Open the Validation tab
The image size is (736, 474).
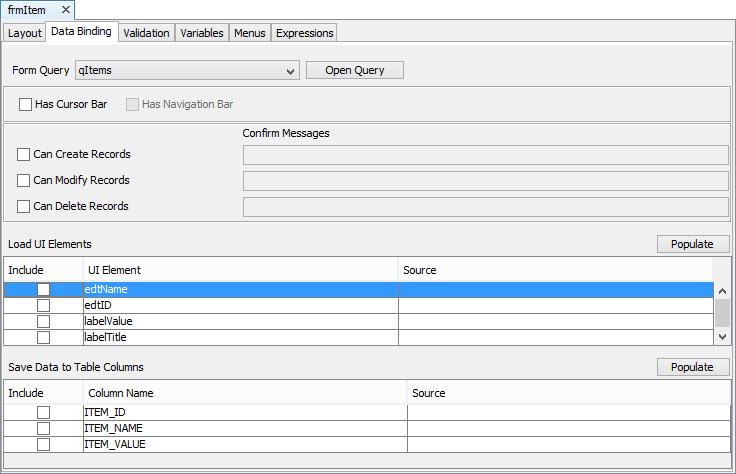pyautogui.click(x=146, y=33)
